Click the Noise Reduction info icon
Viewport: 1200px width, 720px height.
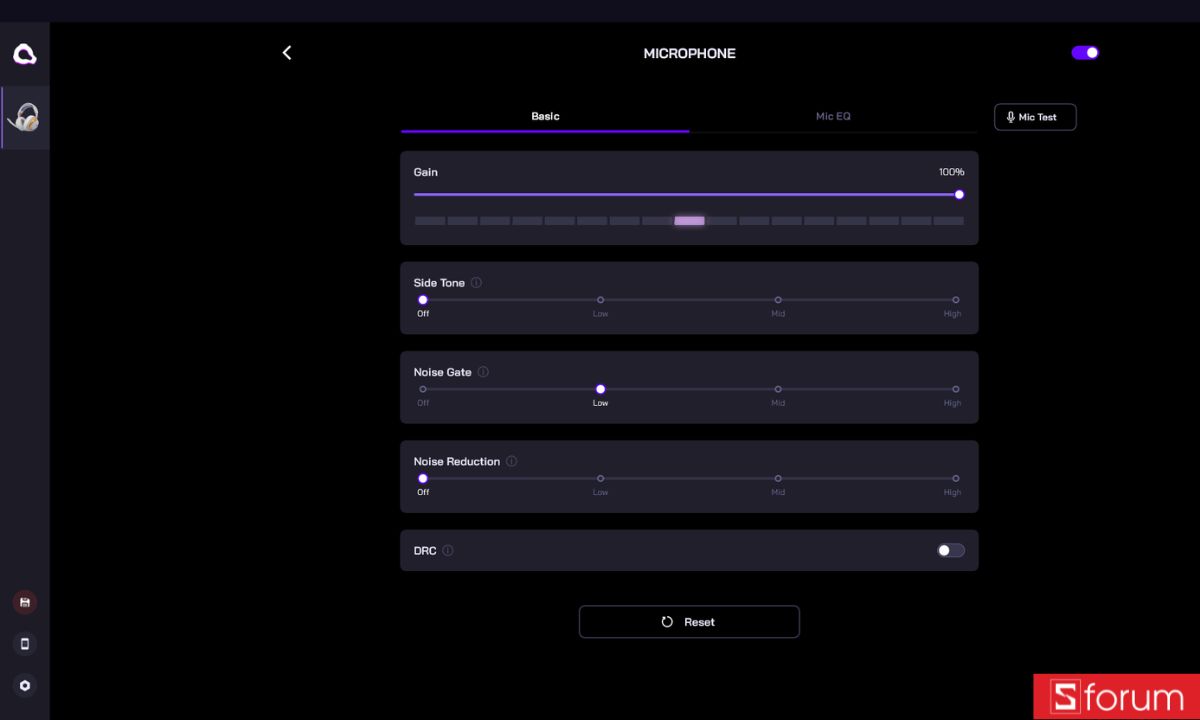[x=511, y=461]
